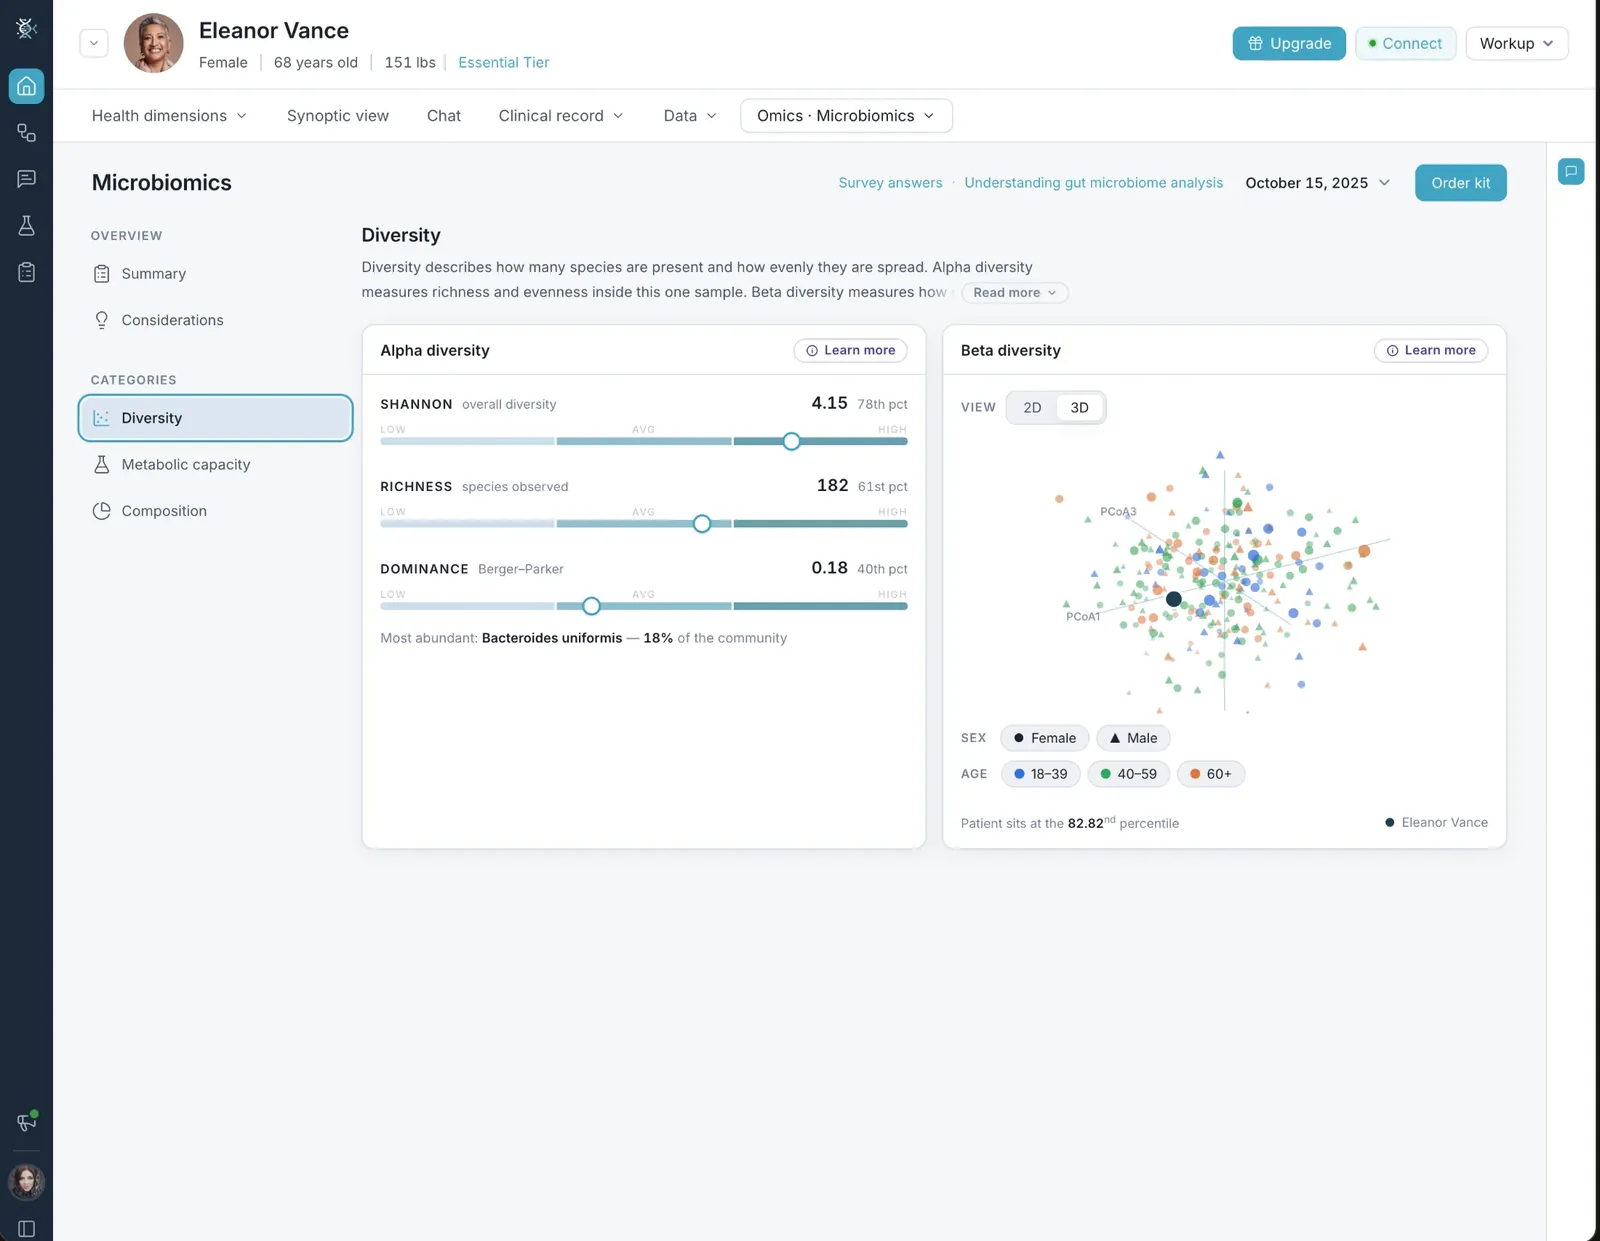Toggle the Female sex filter
Image resolution: width=1600 pixels, height=1241 pixels.
pos(1044,738)
